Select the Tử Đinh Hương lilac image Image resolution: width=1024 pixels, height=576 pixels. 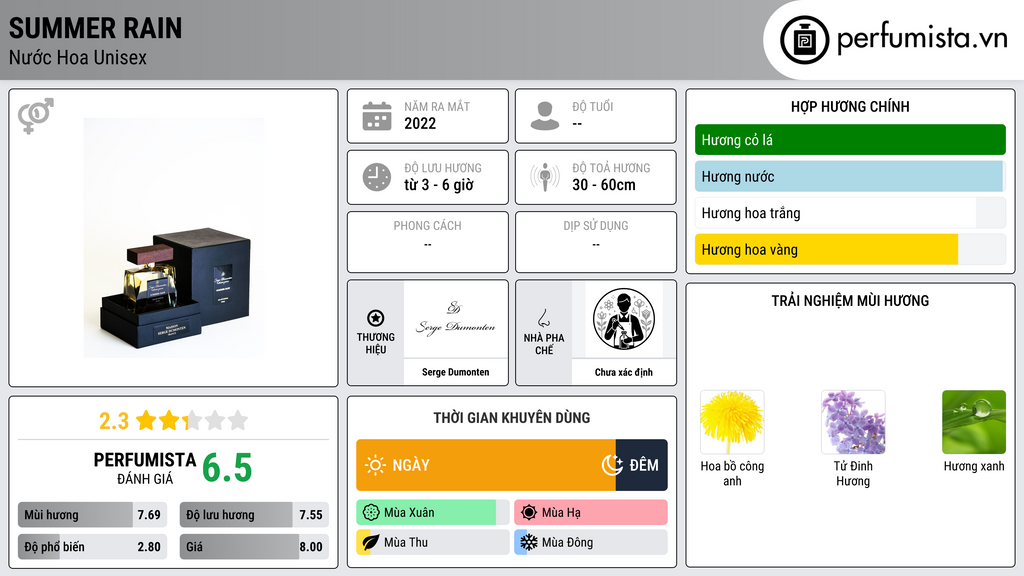tap(853, 422)
